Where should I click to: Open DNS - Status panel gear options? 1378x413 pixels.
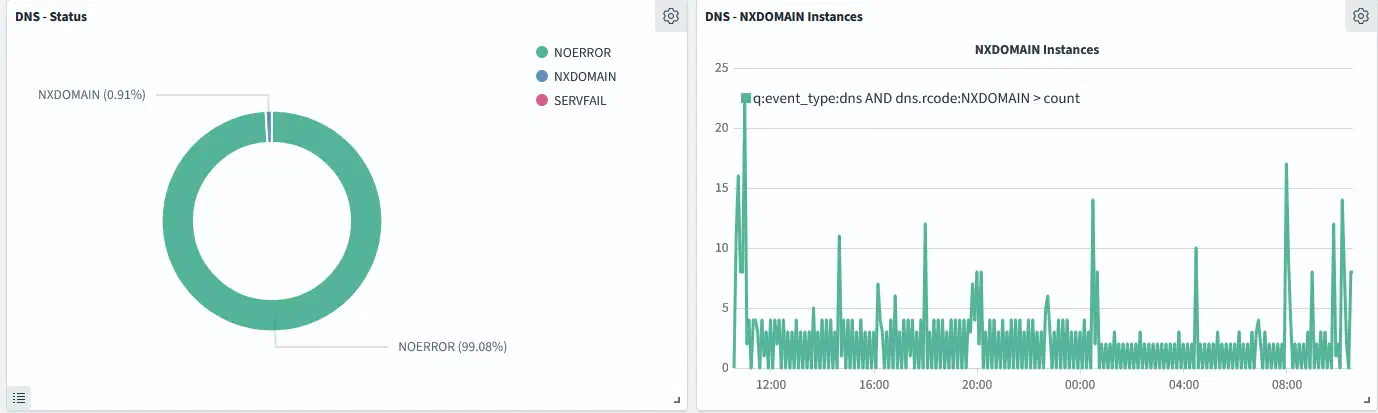point(671,16)
